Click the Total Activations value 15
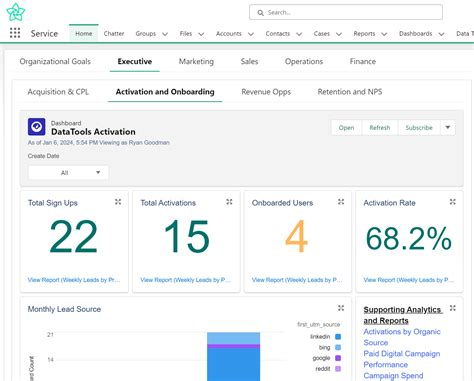Image resolution: width=474 pixels, height=381 pixels. [187, 237]
